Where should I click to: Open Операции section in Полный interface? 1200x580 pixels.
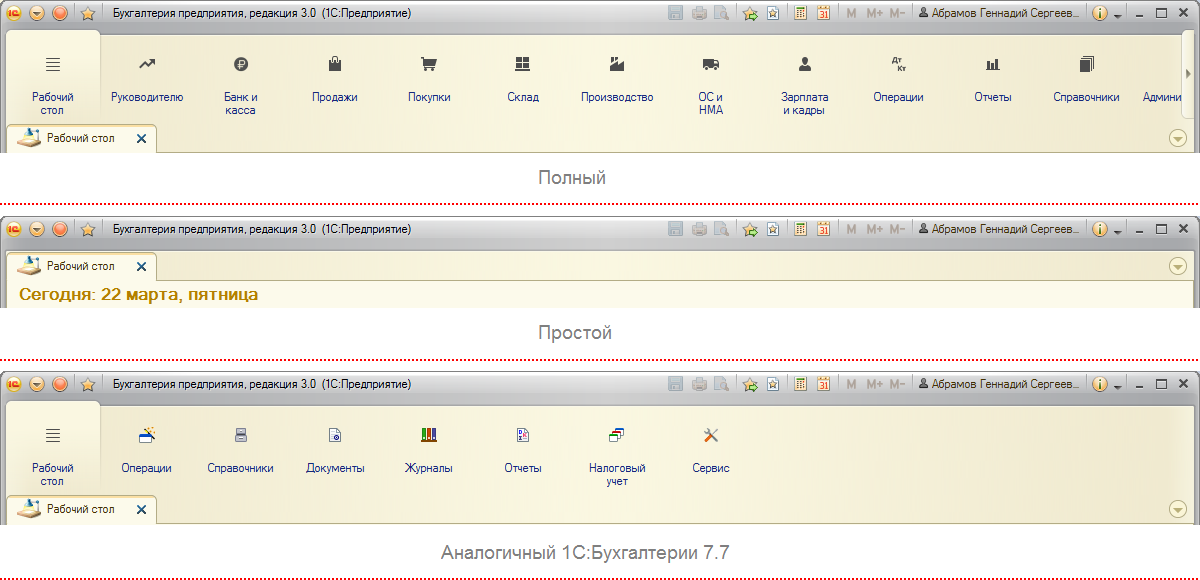898,80
